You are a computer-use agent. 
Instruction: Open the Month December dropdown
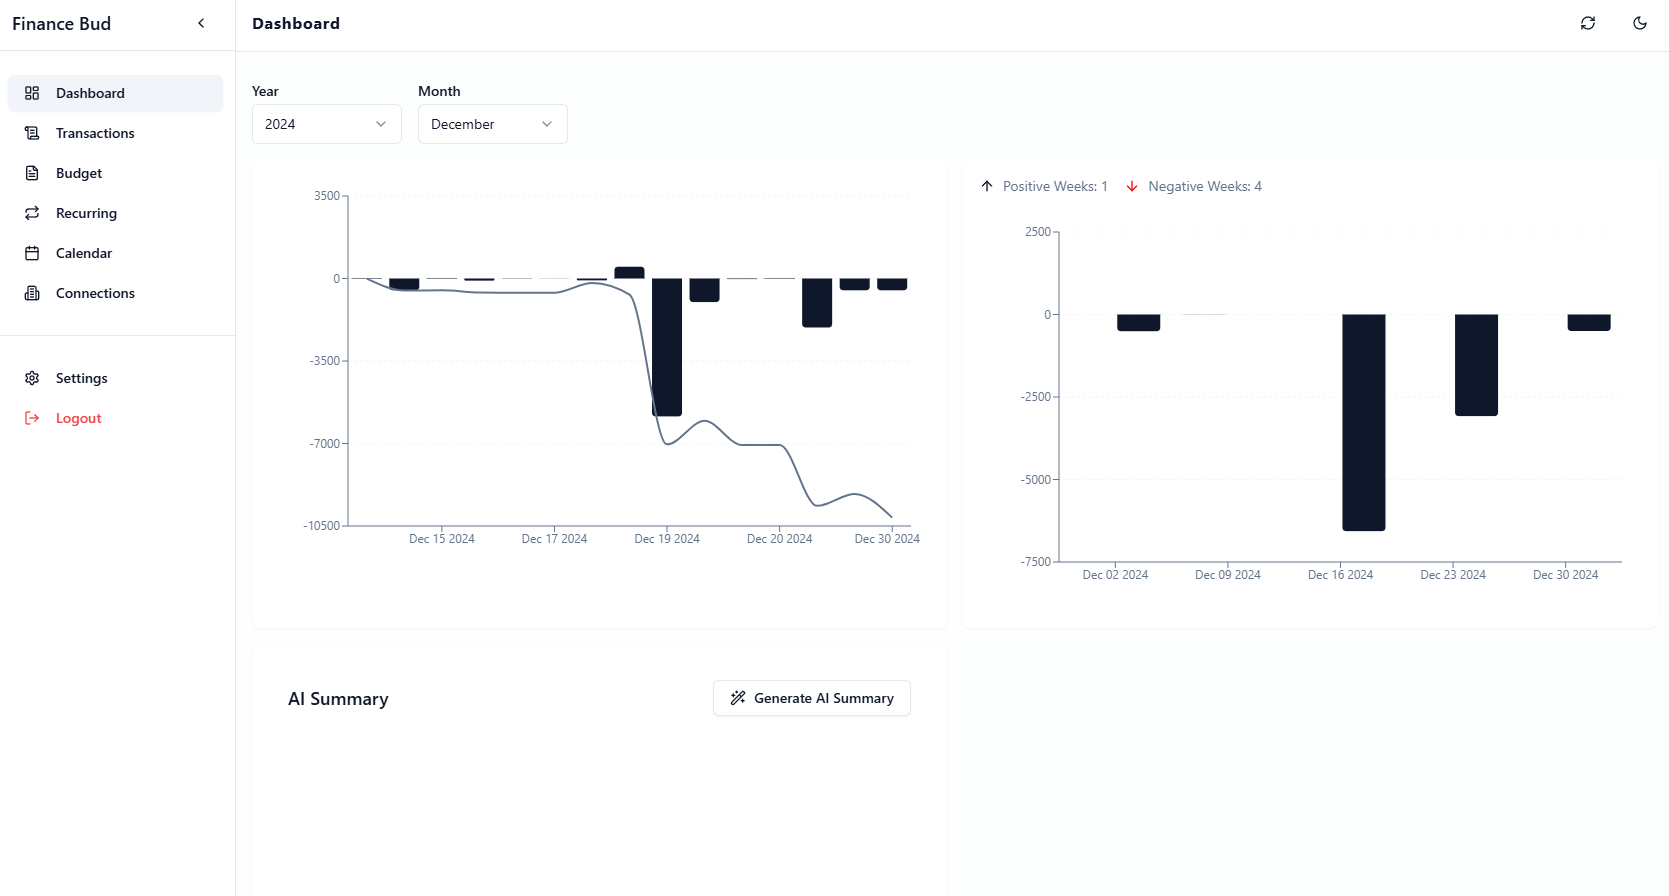coord(493,124)
